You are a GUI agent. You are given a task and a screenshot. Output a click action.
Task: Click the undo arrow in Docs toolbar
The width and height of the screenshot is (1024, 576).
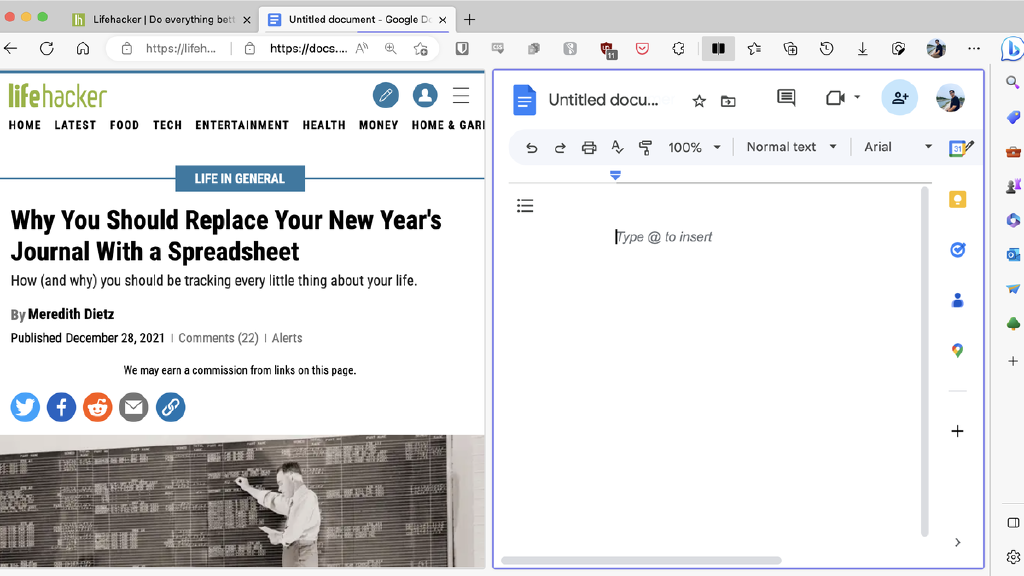point(532,147)
